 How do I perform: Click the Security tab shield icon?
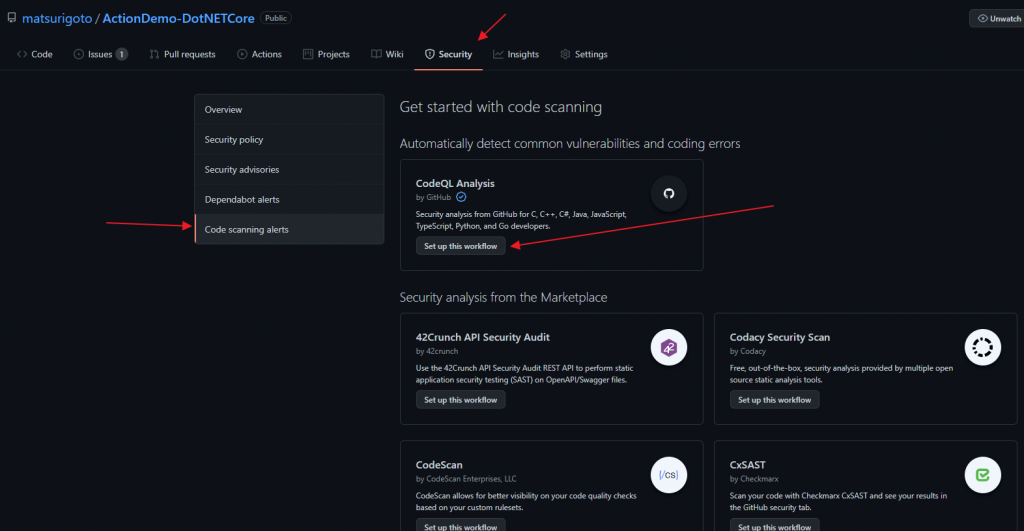(430, 54)
